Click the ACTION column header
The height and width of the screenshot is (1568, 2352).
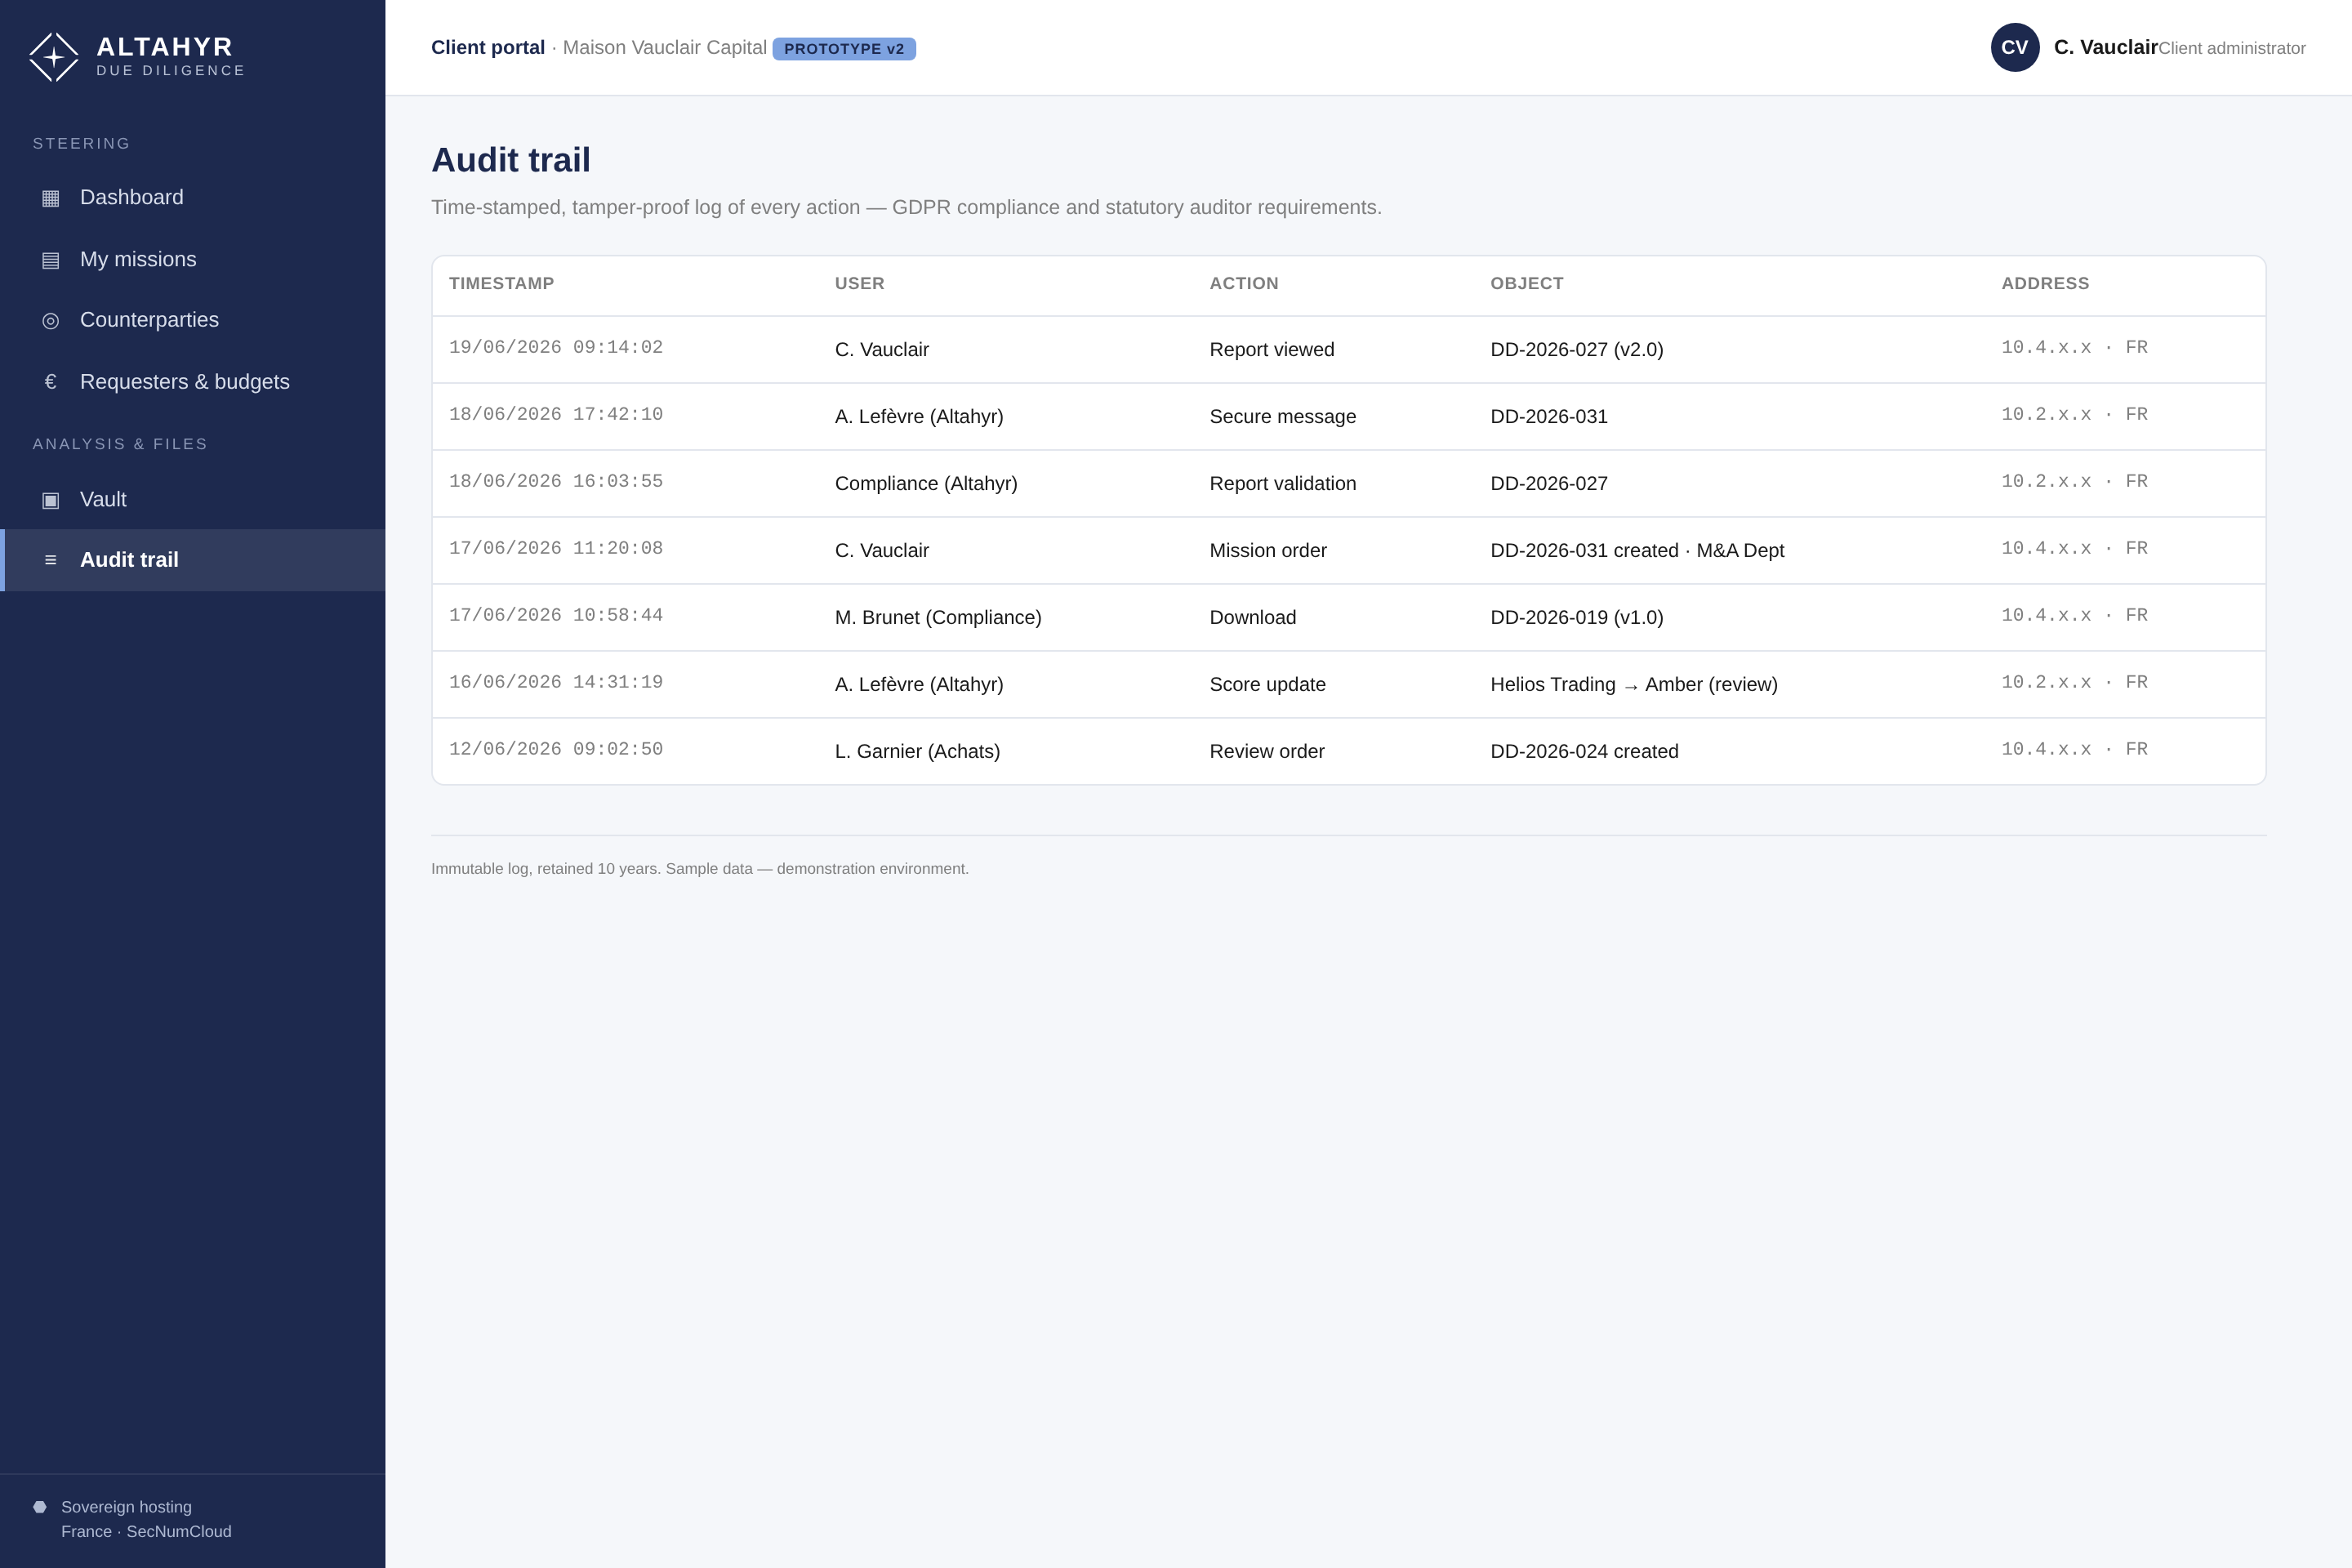(x=1244, y=284)
